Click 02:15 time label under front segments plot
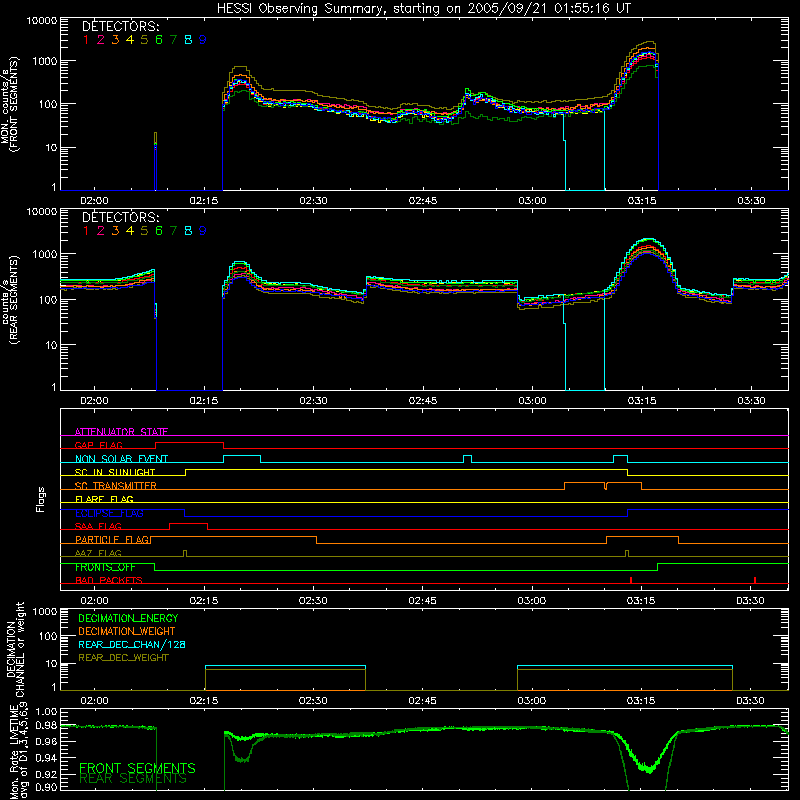This screenshot has width=800, height=800. click(x=204, y=201)
